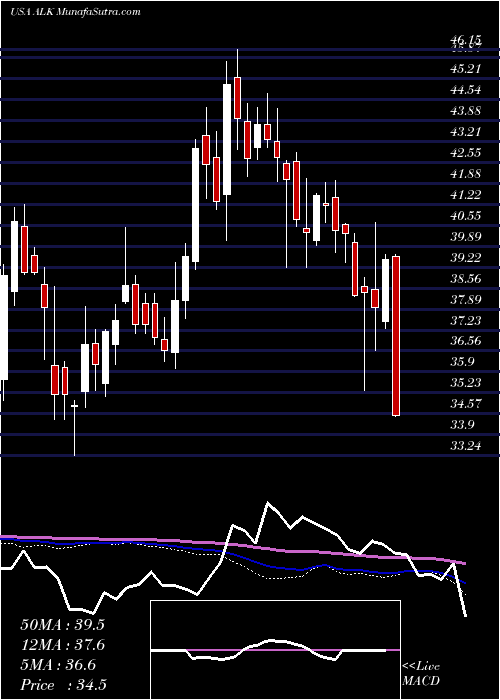Click the 43.21 price axis label

pos(465,132)
